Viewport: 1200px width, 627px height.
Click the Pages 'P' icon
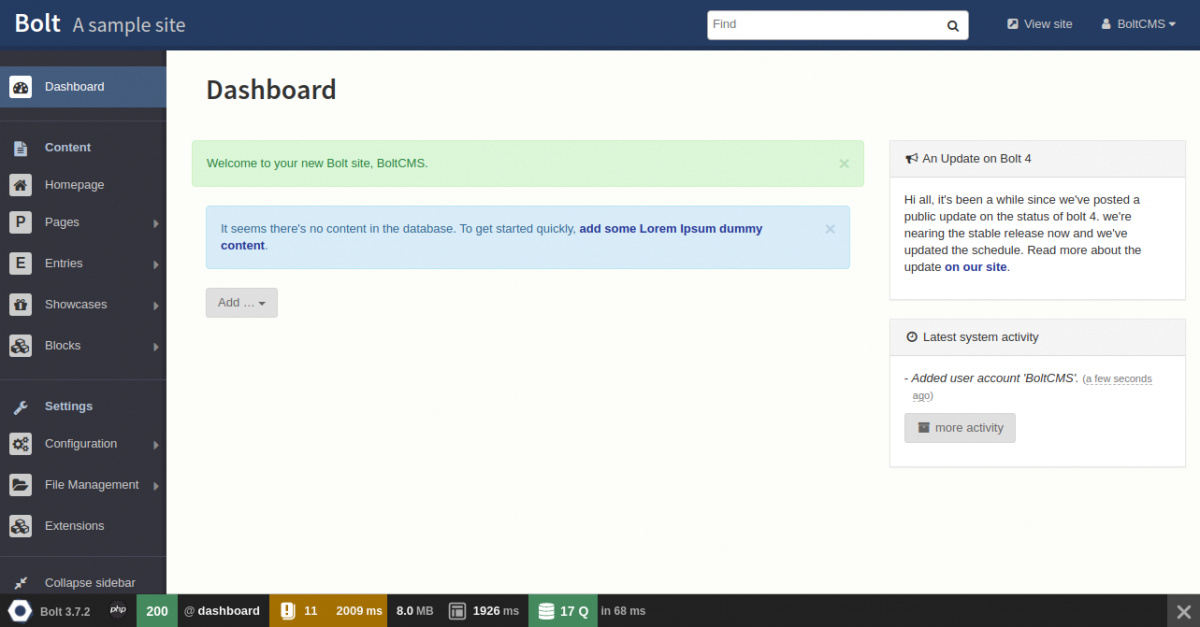(x=21, y=222)
